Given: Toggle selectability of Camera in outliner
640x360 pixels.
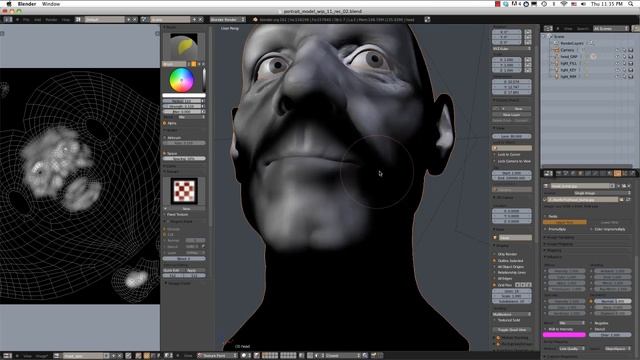Looking at the screenshot, I should [x=624, y=50].
